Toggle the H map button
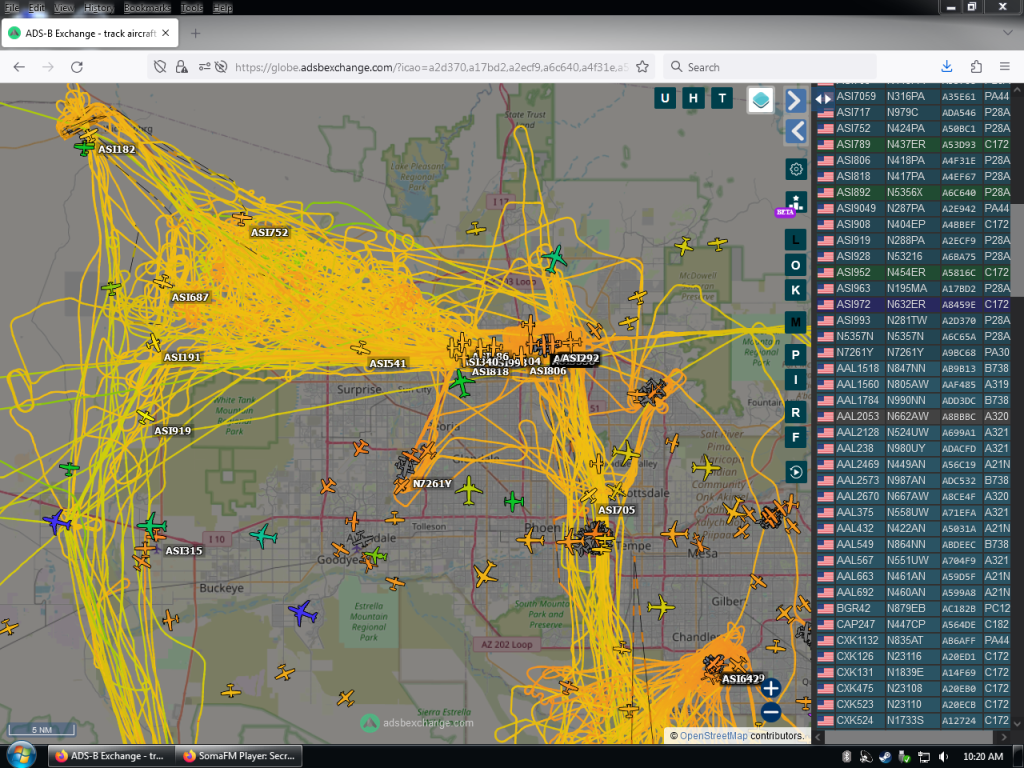This screenshot has width=1024, height=768. 693,99
